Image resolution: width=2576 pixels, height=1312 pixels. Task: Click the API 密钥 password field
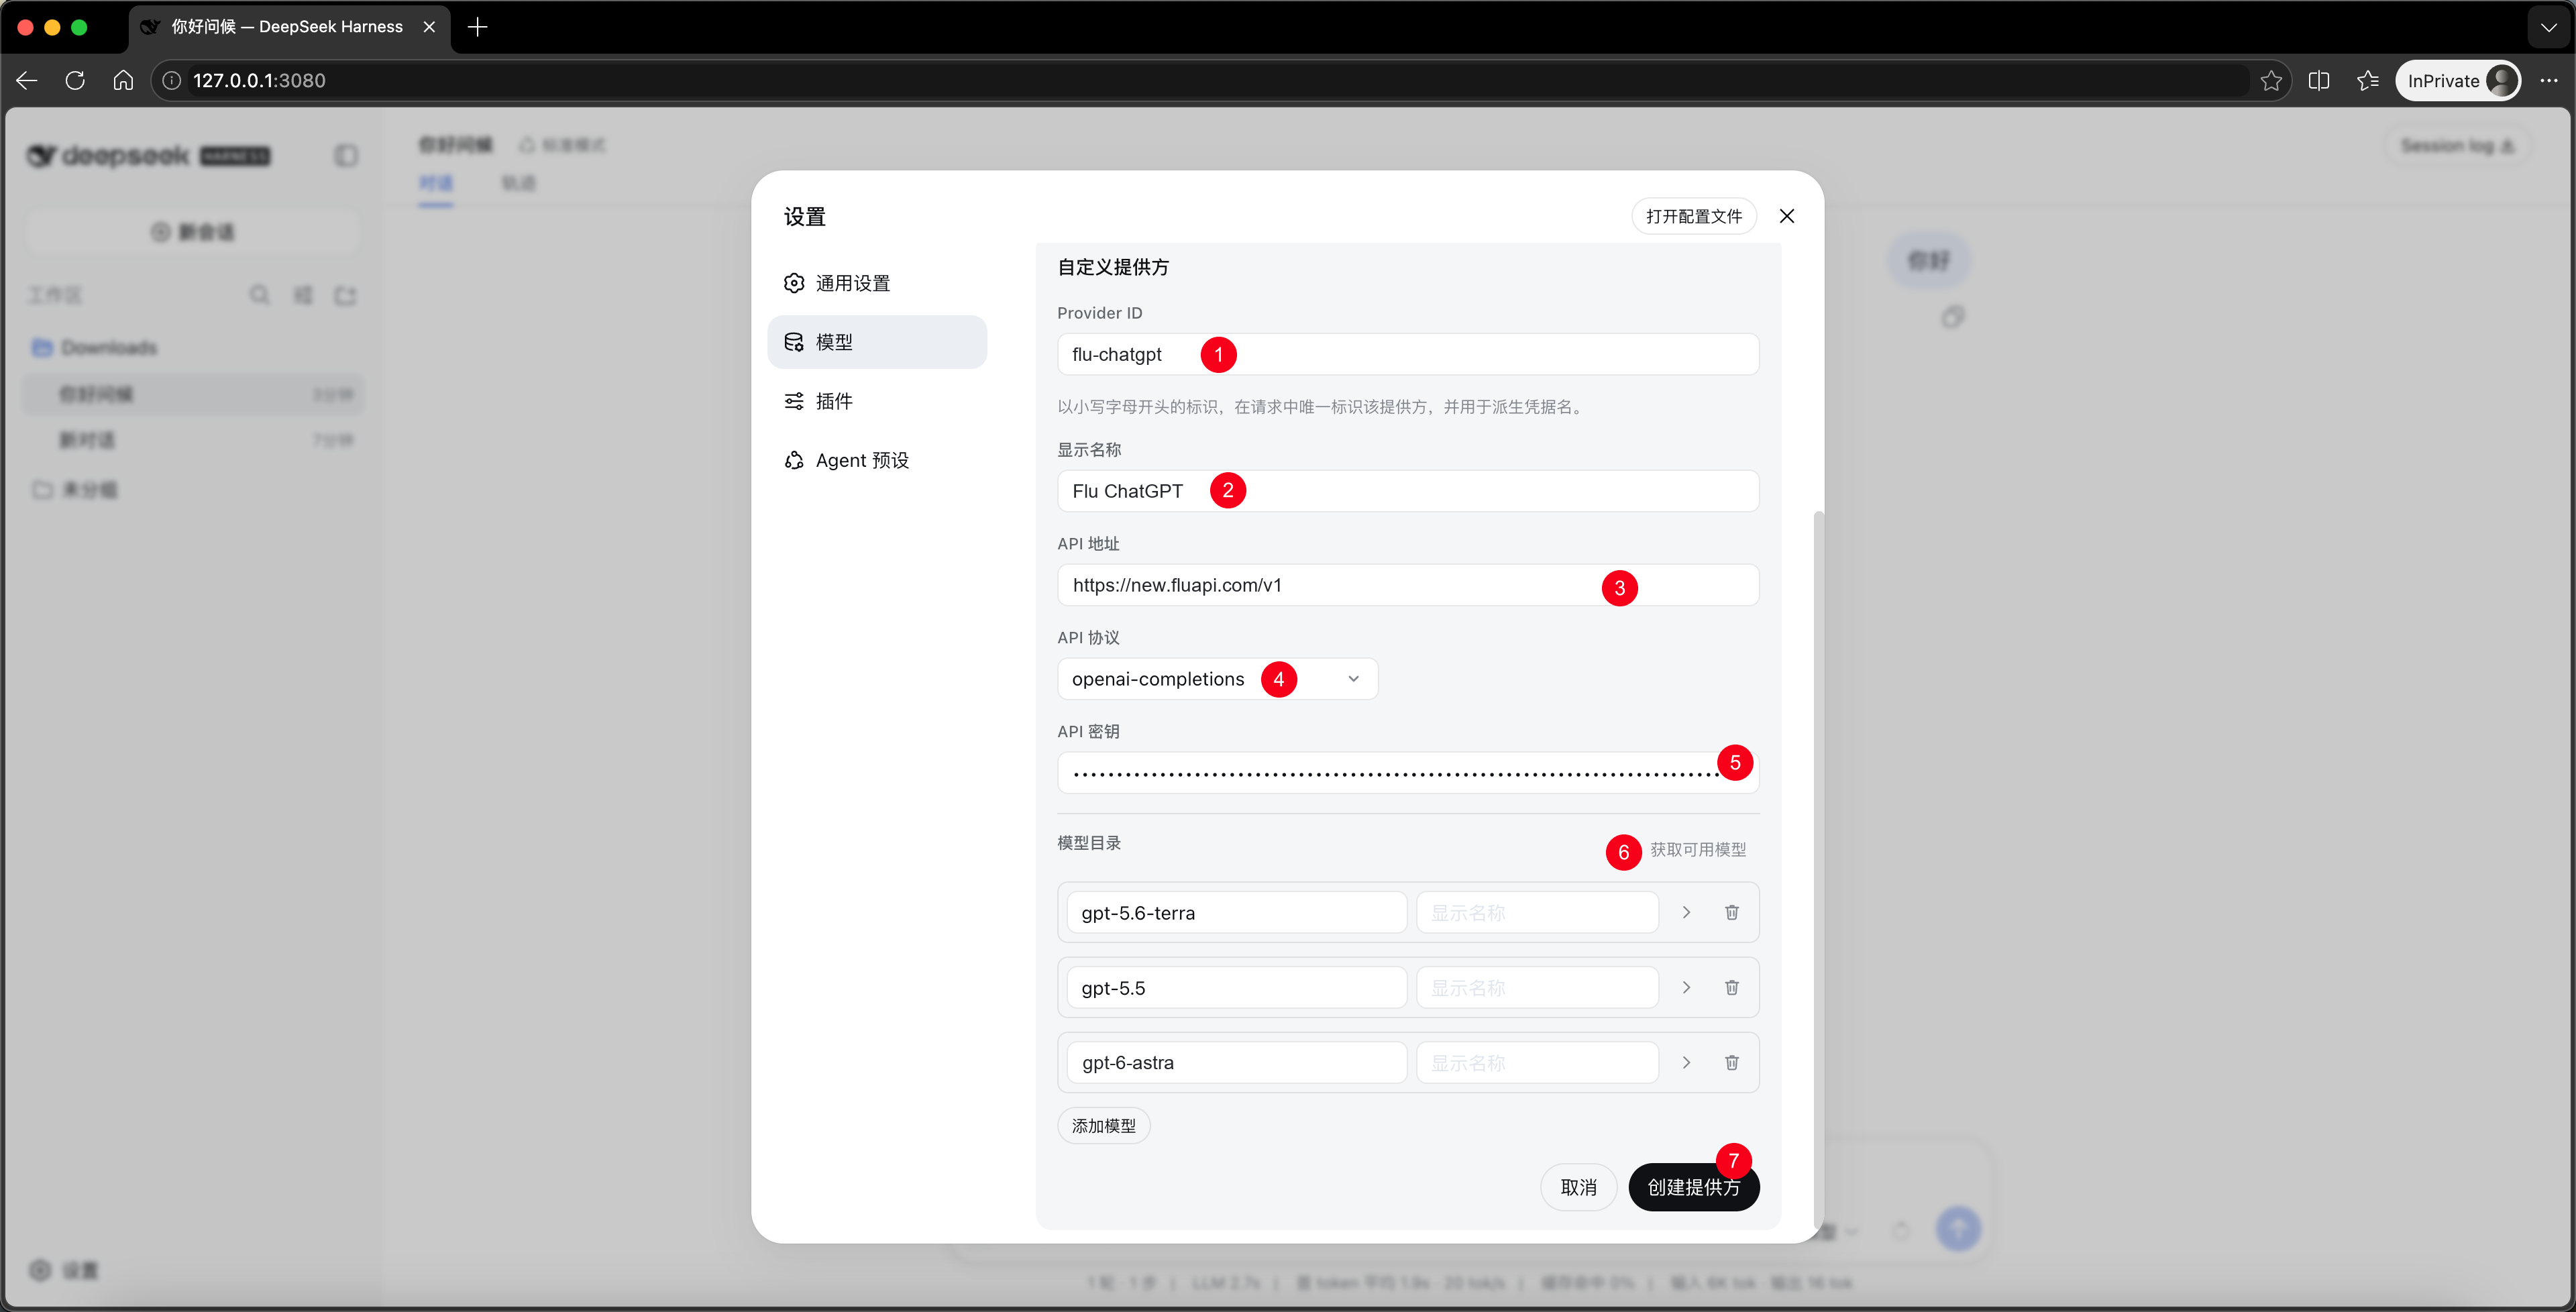pos(1408,773)
